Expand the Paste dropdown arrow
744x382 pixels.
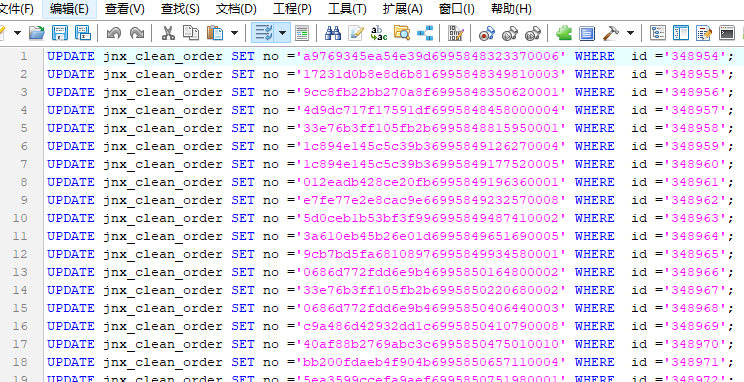234,33
